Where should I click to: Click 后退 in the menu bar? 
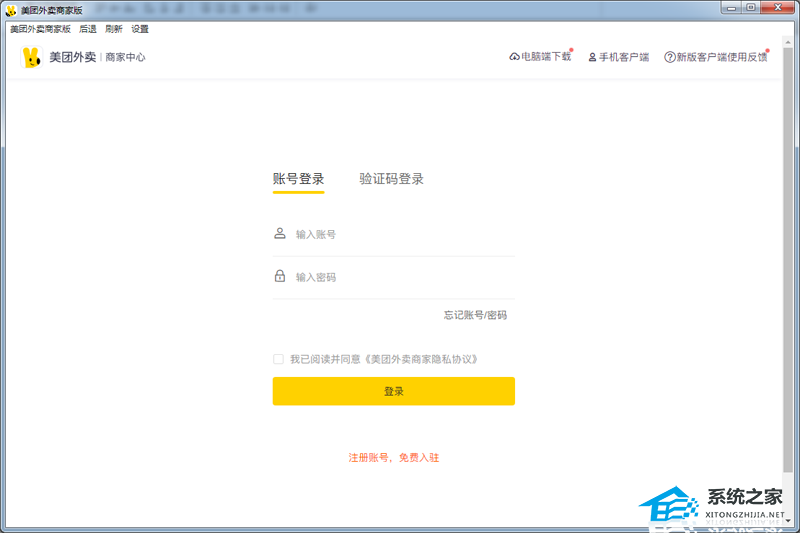tap(88, 29)
